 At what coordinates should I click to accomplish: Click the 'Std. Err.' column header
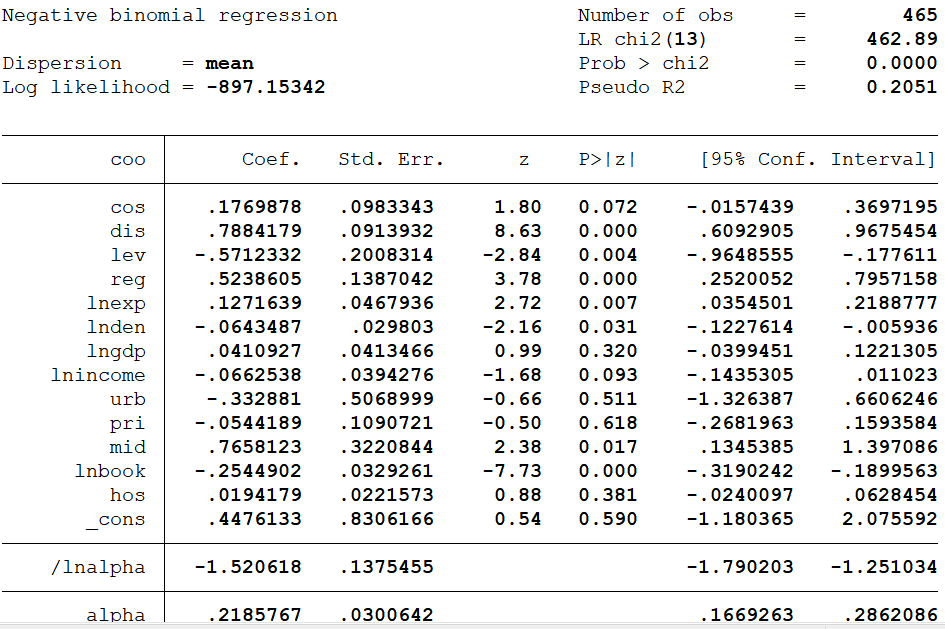[391, 159]
